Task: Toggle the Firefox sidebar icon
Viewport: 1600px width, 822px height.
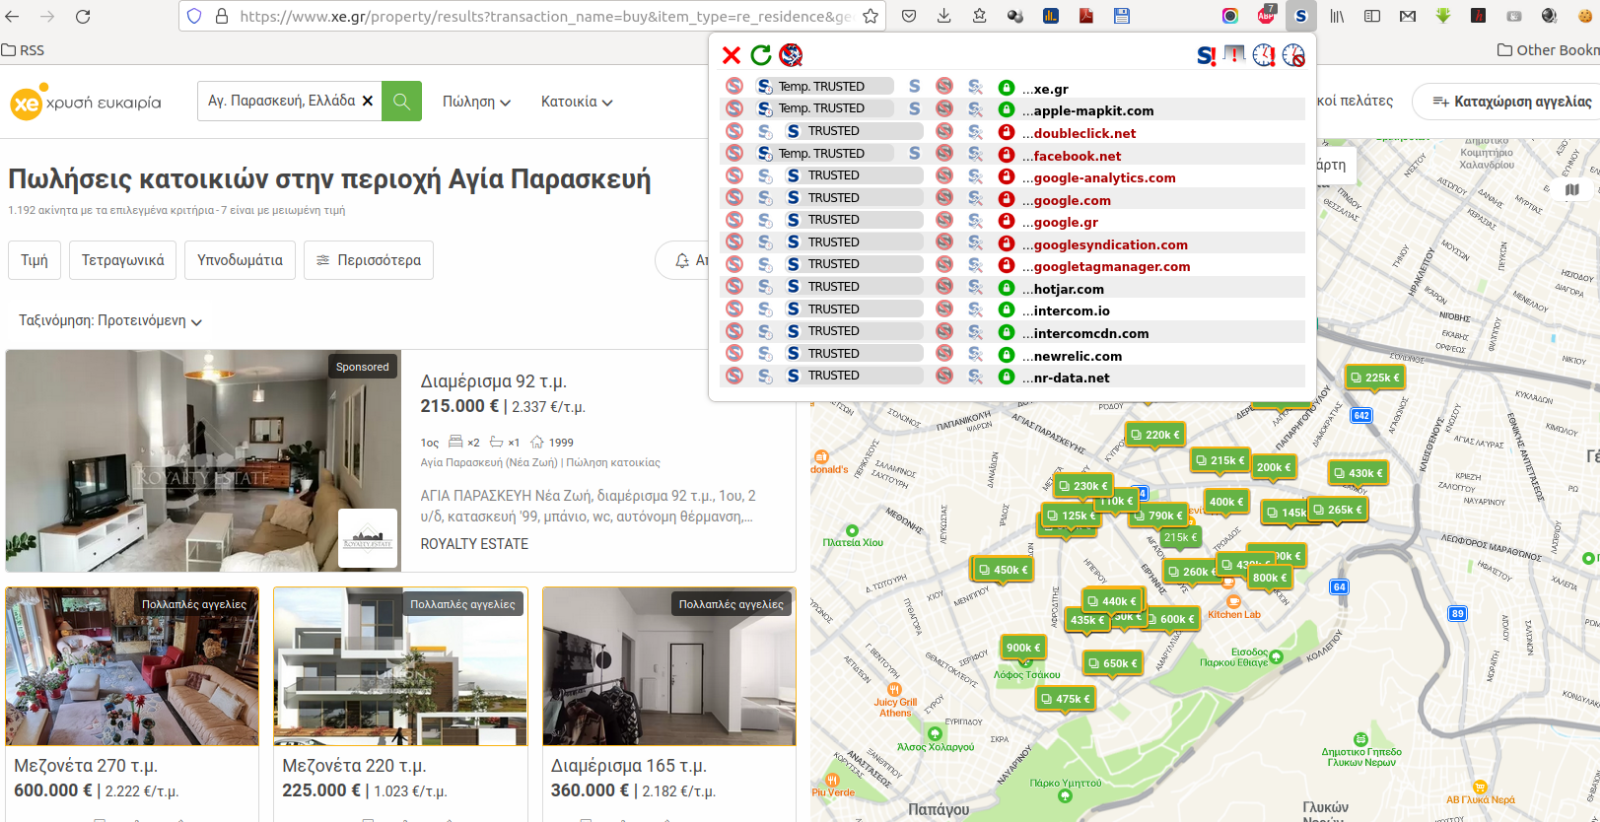Action: [1372, 16]
